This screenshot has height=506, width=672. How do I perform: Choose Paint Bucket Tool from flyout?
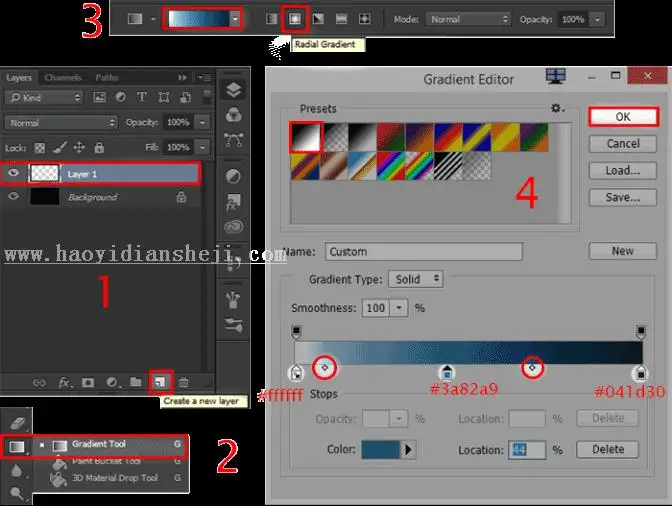(111, 461)
